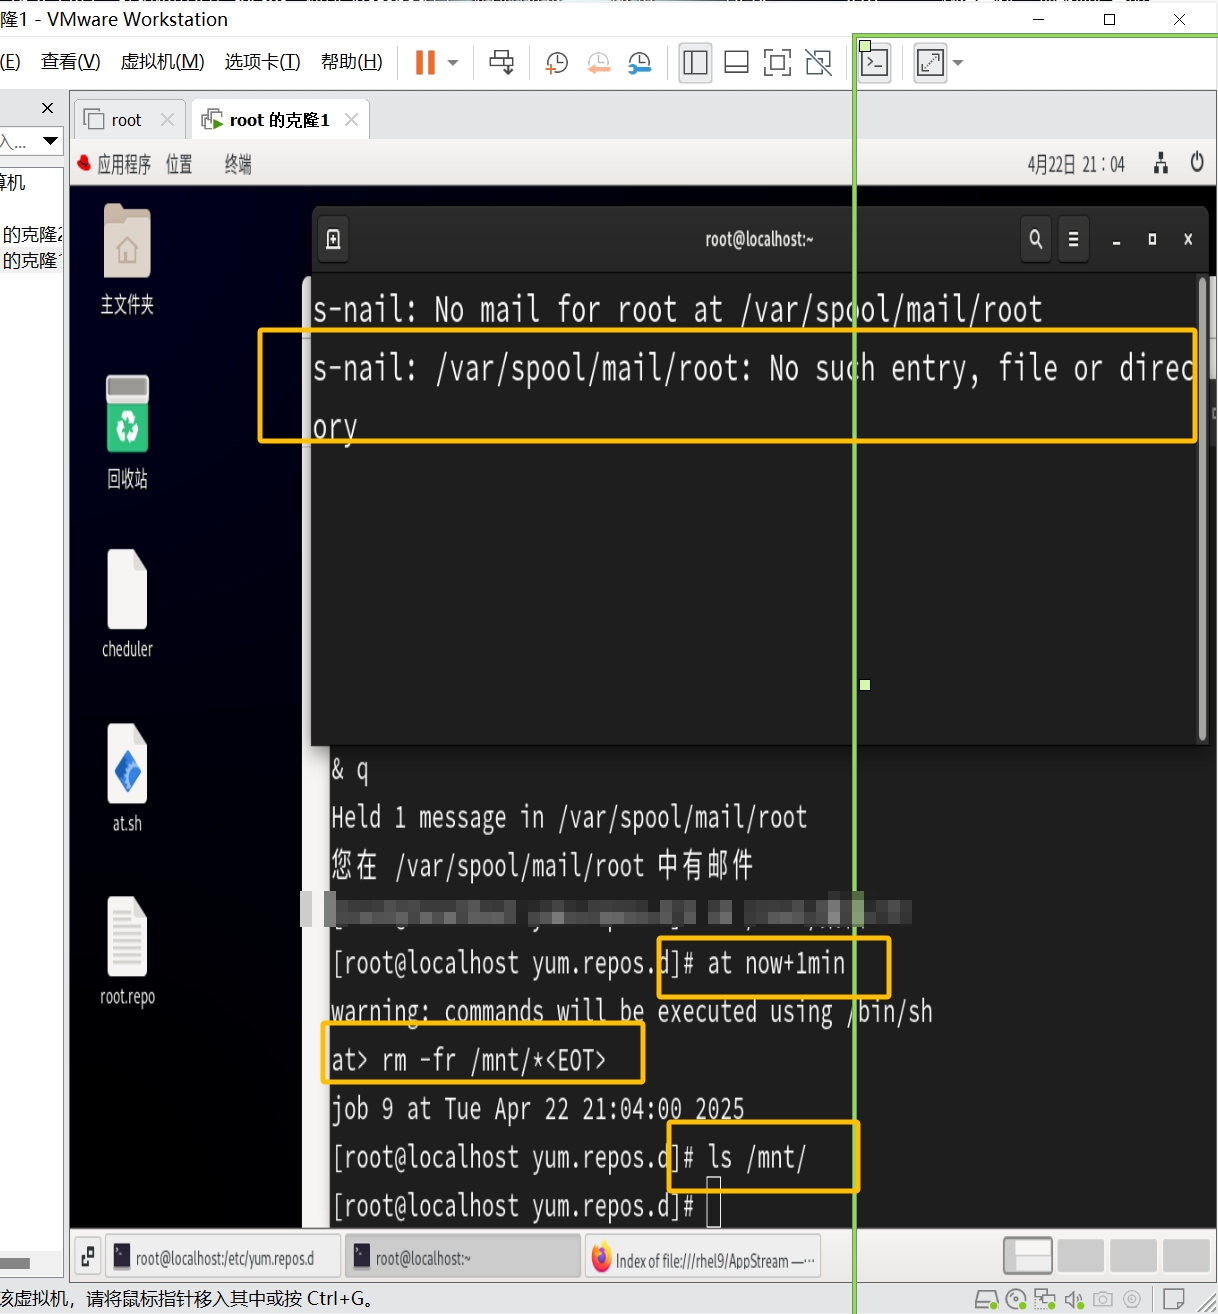Switch to root@localhost:~ taskbar window
The image size is (1218, 1314).
[x=462, y=1256]
